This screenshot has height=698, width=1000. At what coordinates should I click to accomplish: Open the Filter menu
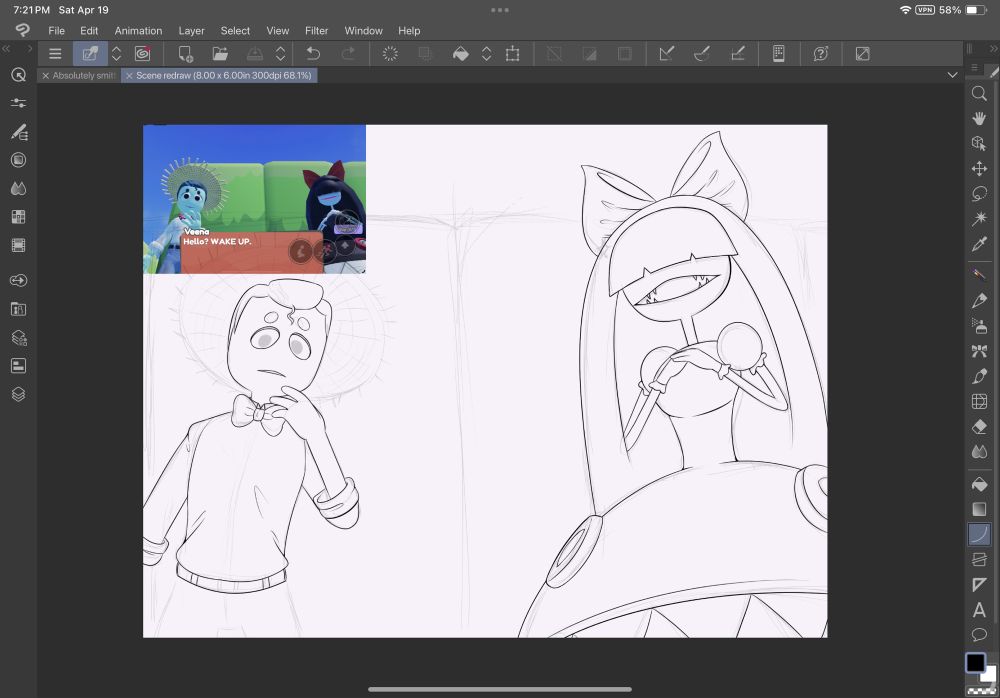click(x=316, y=31)
